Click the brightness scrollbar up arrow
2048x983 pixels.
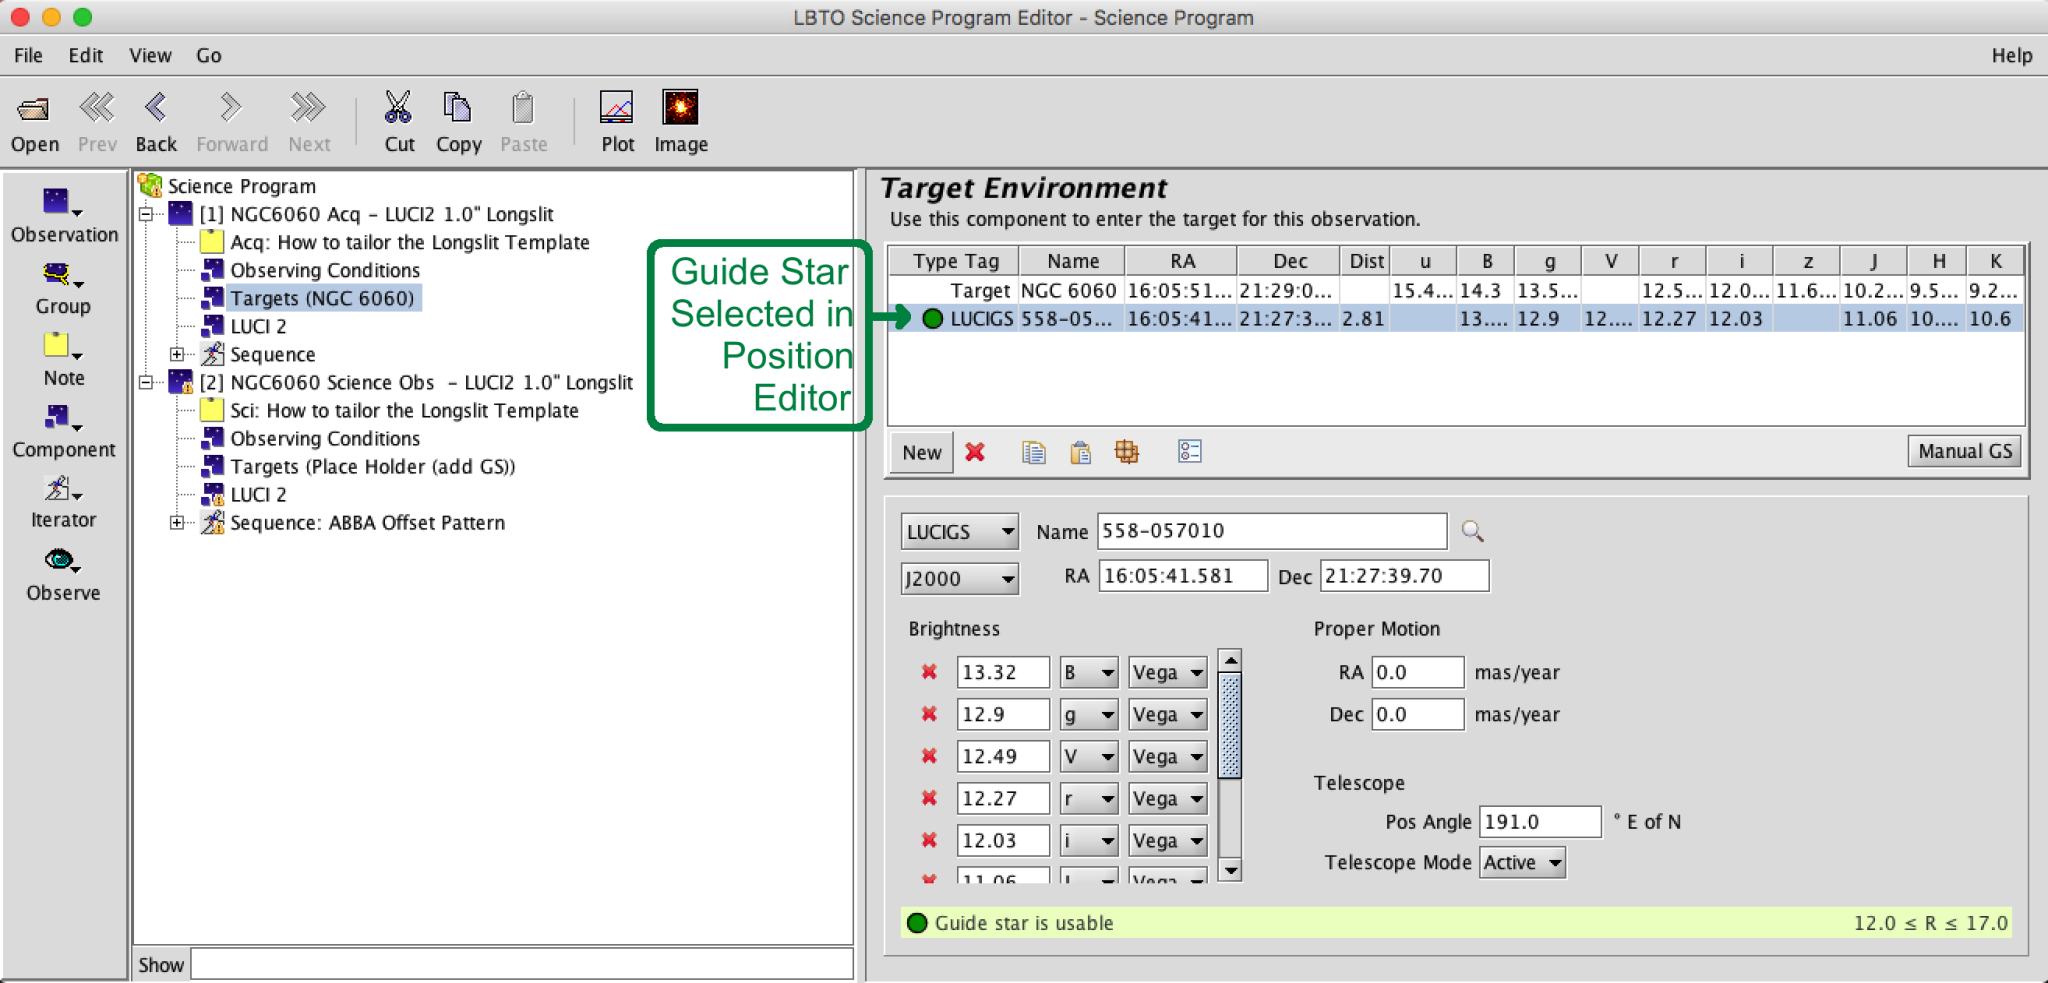coord(1230,661)
